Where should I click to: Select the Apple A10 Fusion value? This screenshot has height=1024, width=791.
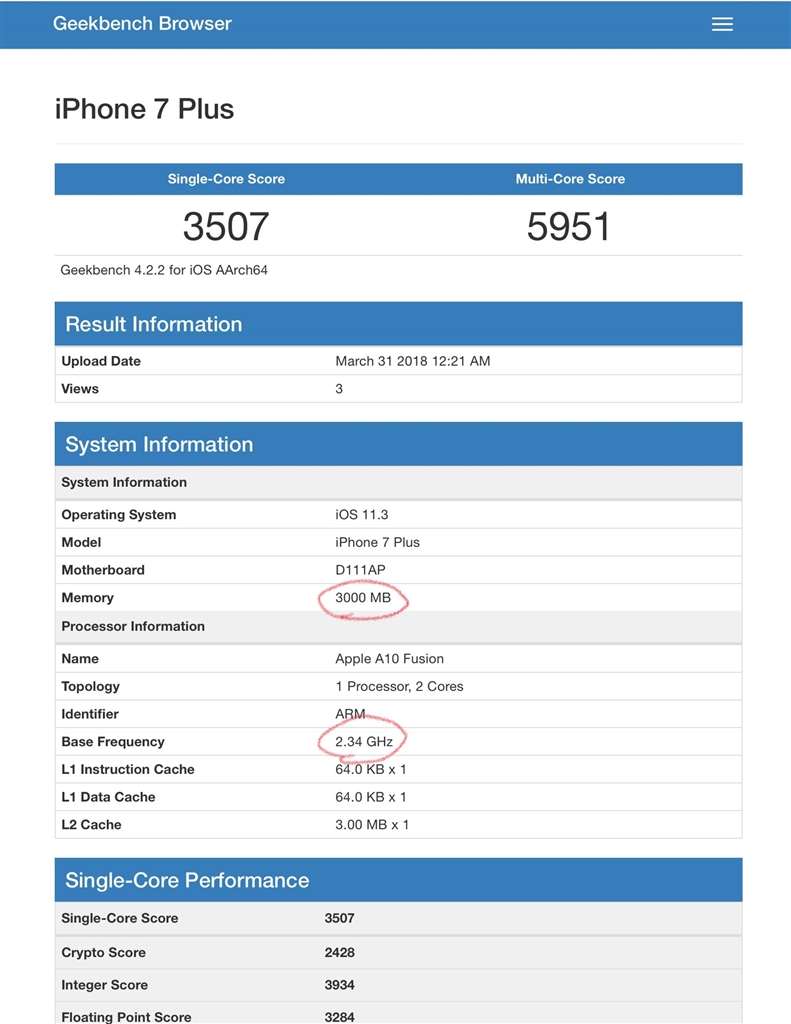(389, 658)
